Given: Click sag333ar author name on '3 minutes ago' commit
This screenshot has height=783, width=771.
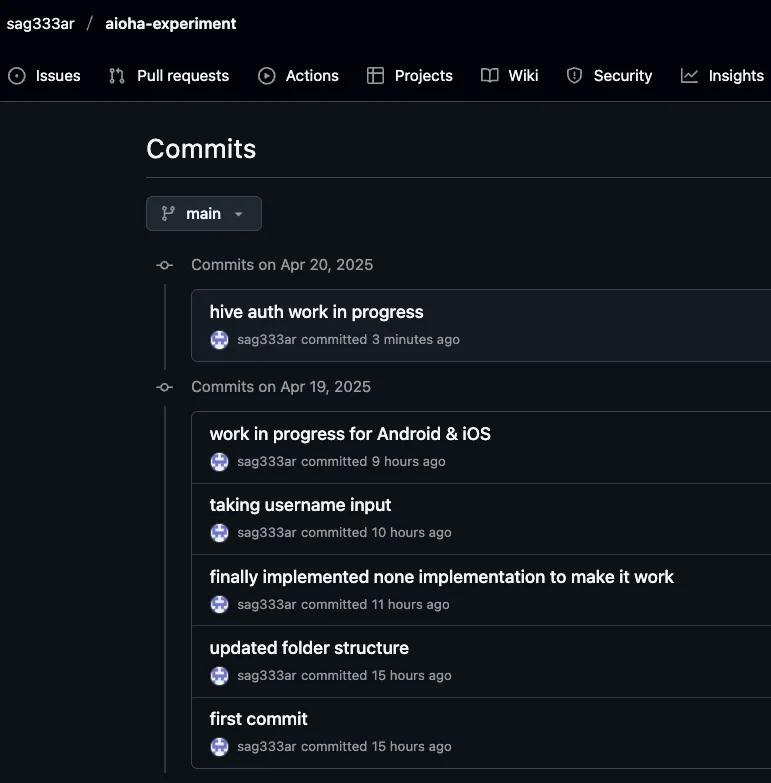Looking at the screenshot, I should (267, 340).
